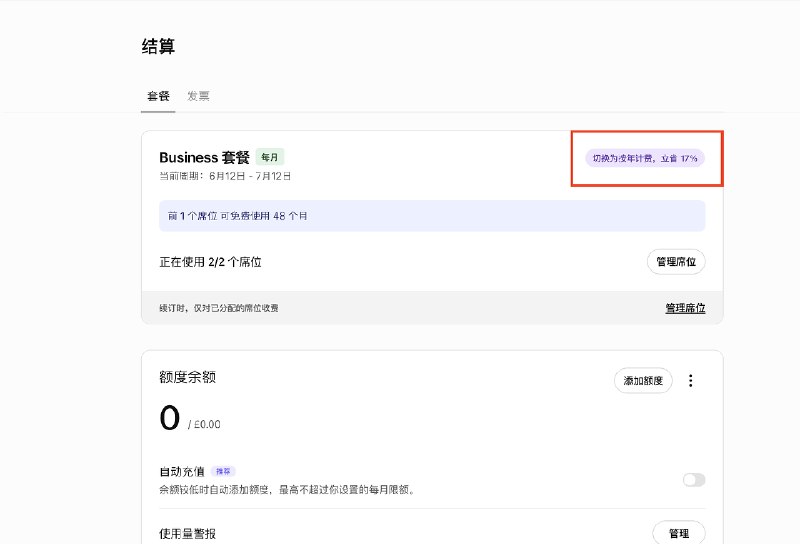This screenshot has width=800, height=544.
Task: Click the large 0 balance number
Action: 169,417
